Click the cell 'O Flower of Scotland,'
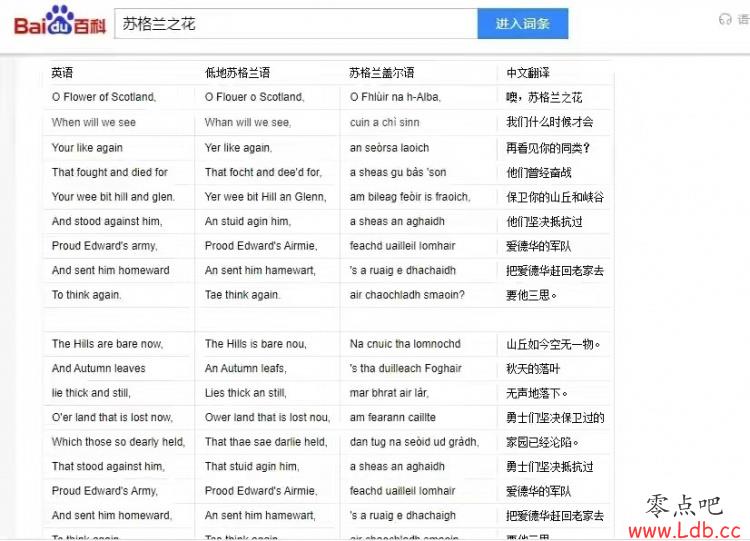This screenshot has height=541, width=750. (x=104, y=97)
